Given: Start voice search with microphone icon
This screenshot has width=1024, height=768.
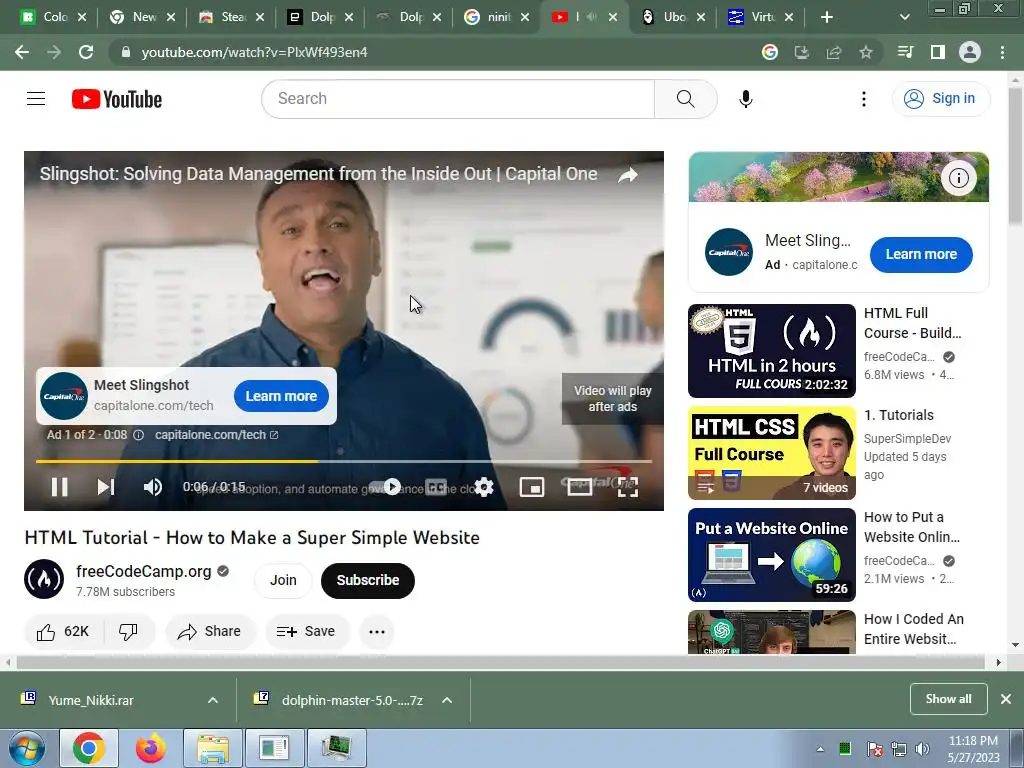Looking at the screenshot, I should click(x=745, y=99).
